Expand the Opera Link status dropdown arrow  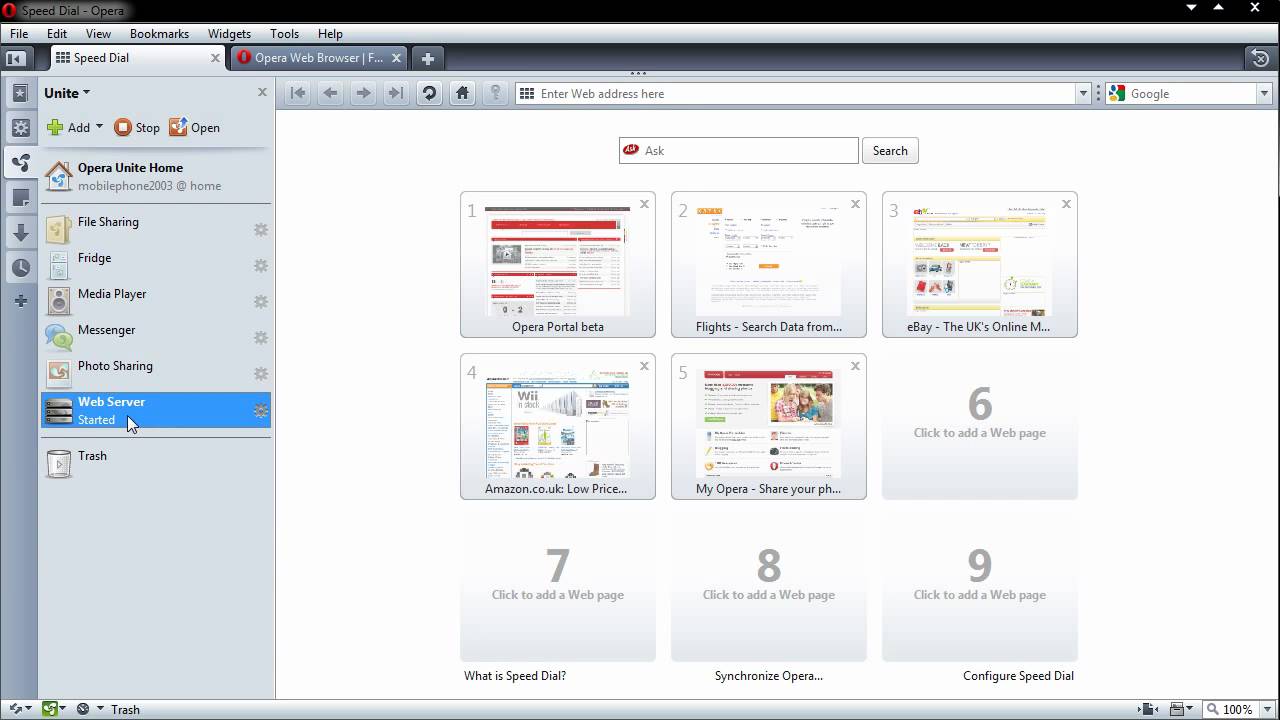(x=28, y=709)
